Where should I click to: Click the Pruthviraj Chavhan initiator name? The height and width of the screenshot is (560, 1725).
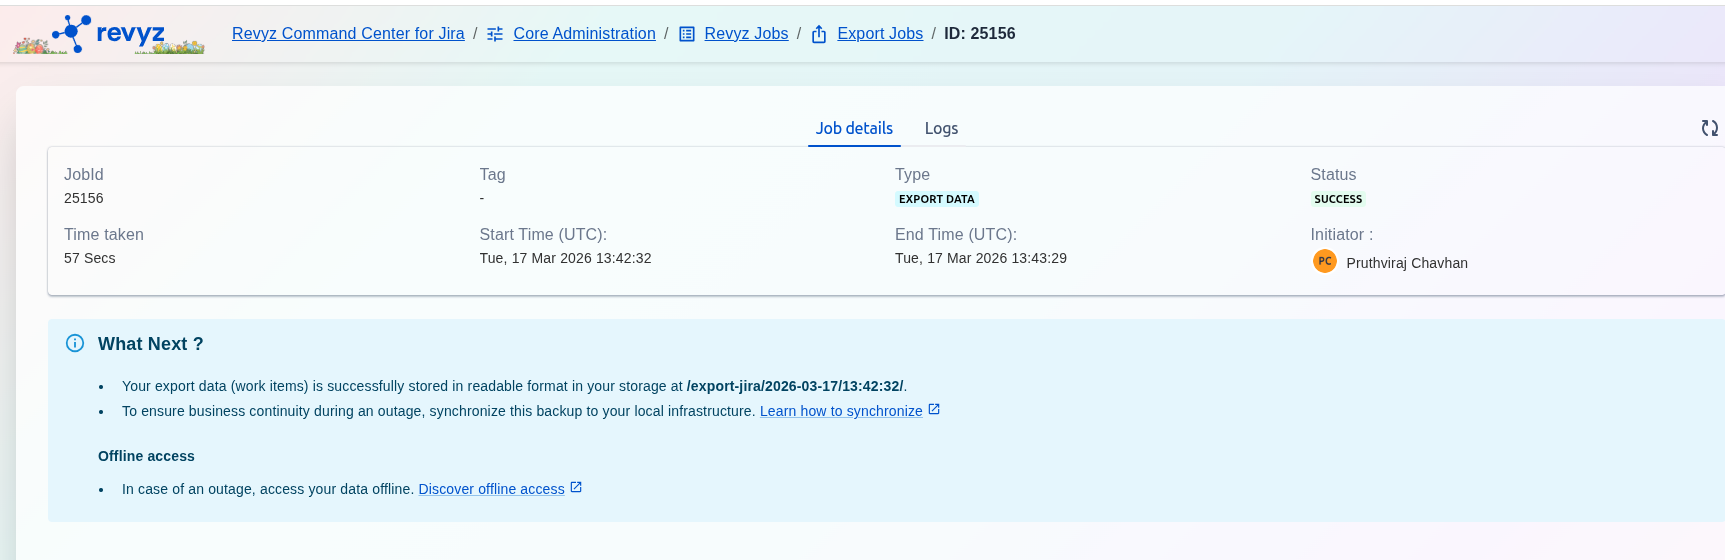(1406, 263)
